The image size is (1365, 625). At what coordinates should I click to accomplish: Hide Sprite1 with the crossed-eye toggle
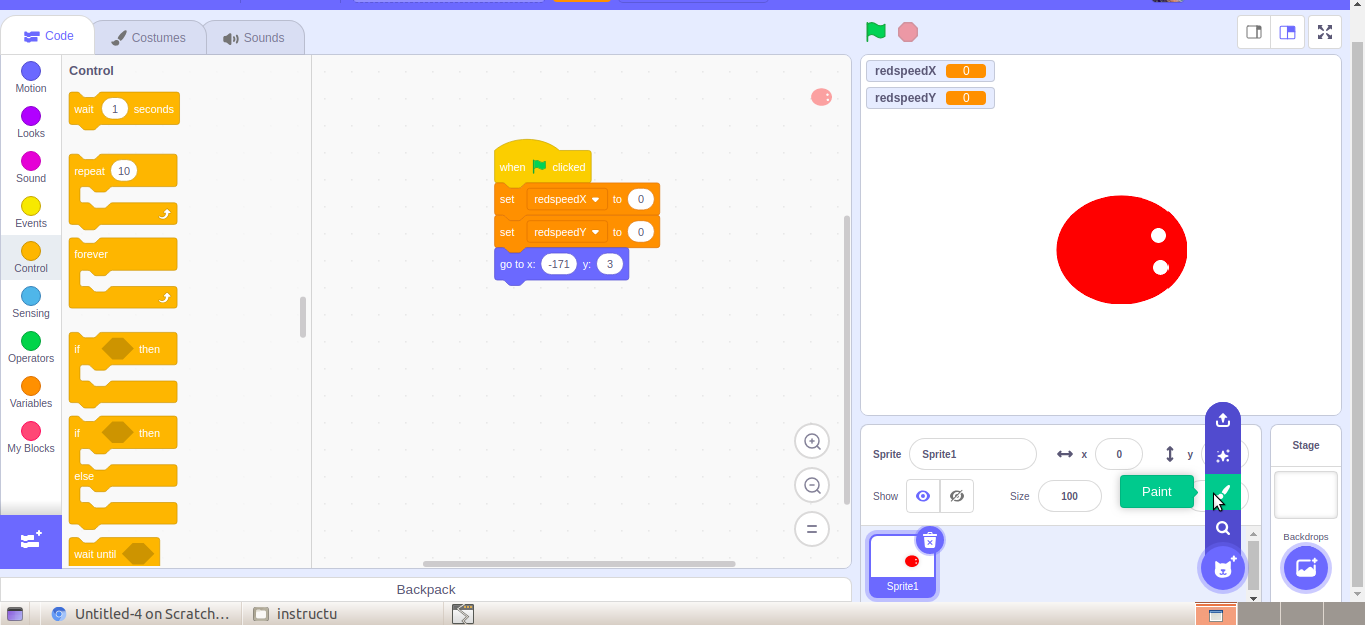[x=956, y=496]
